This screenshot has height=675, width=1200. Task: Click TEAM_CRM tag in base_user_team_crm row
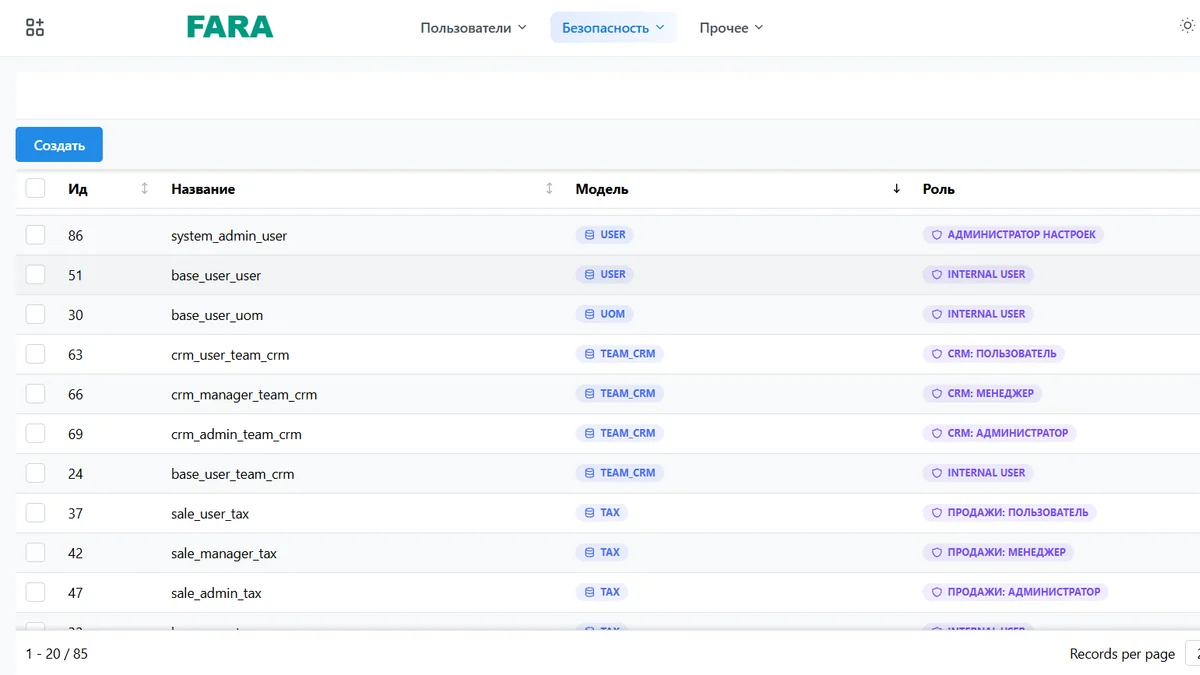(x=620, y=473)
